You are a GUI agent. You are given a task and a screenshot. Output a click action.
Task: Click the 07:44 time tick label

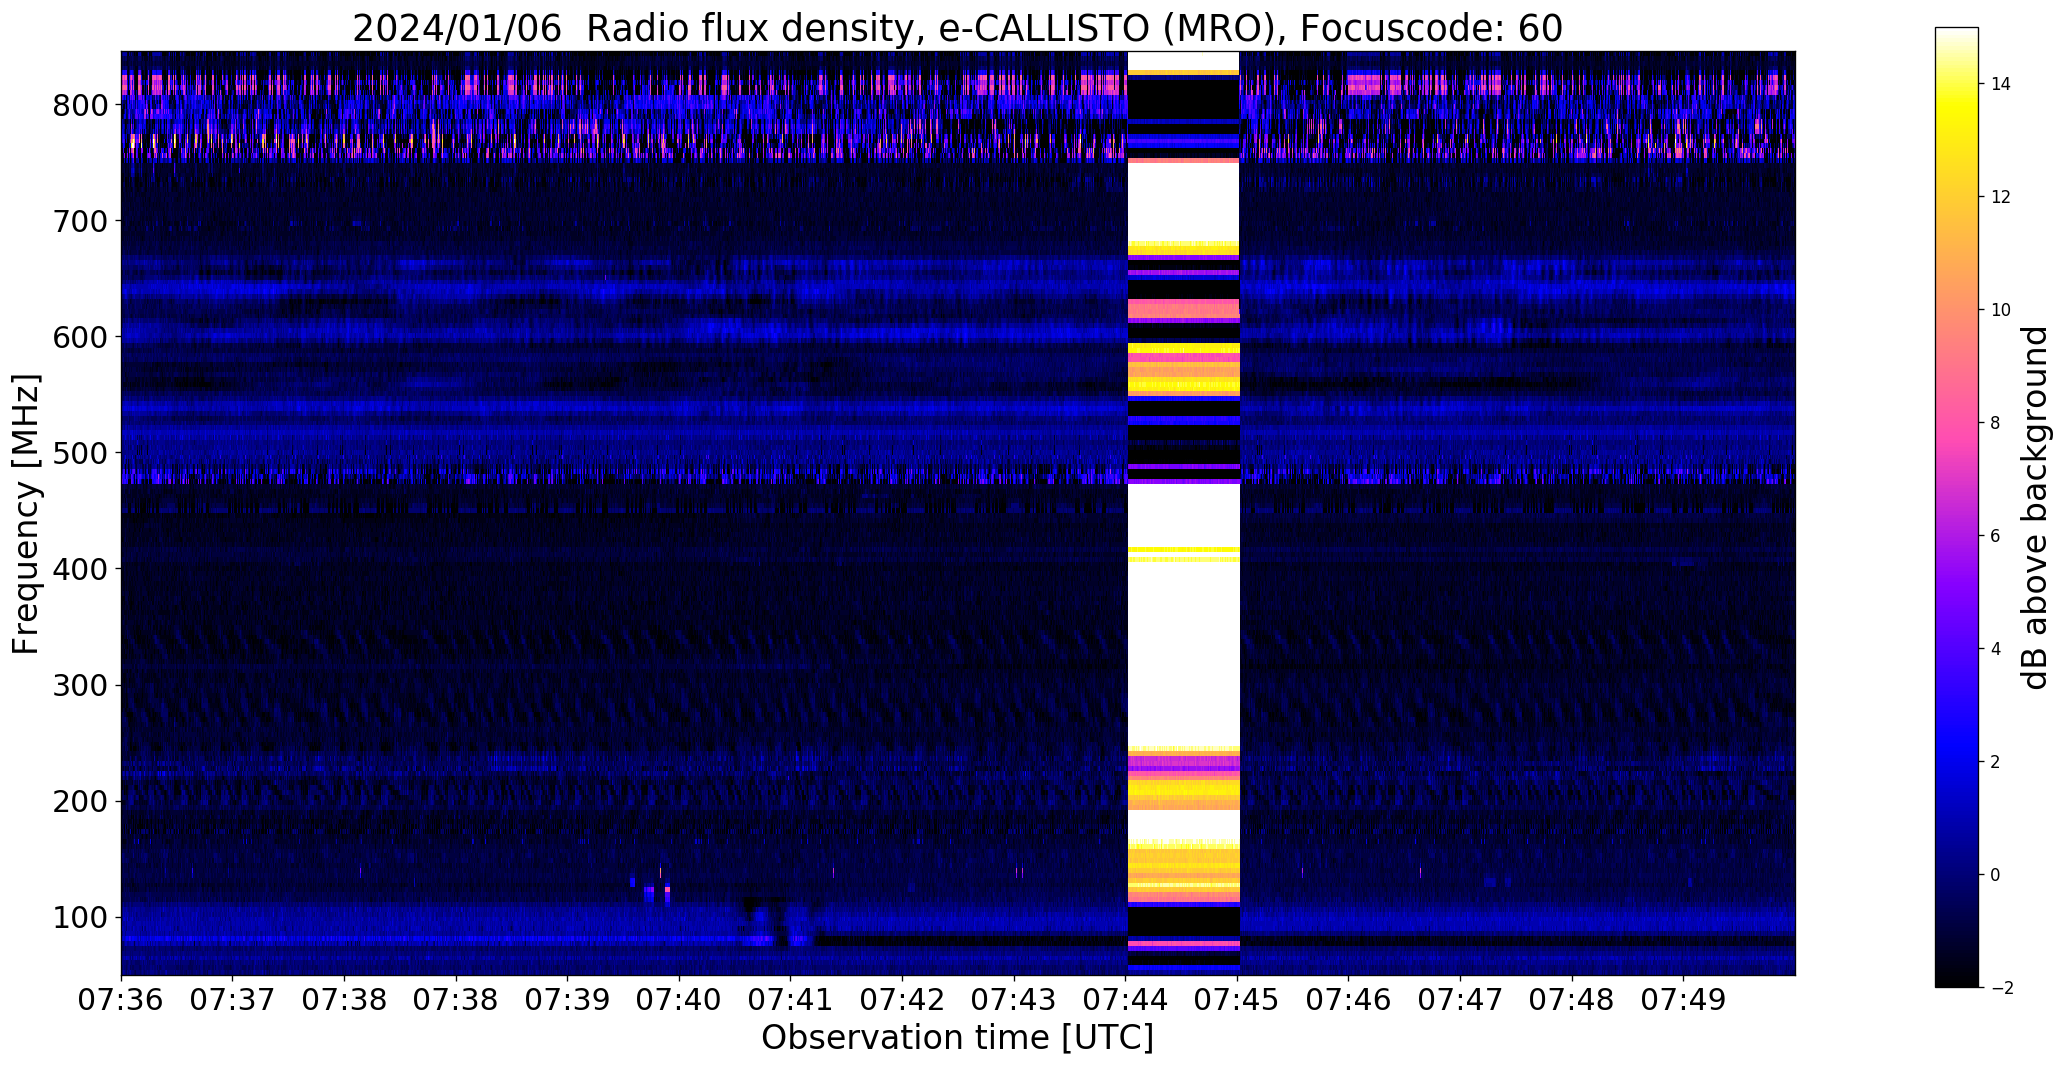(x=1126, y=1000)
